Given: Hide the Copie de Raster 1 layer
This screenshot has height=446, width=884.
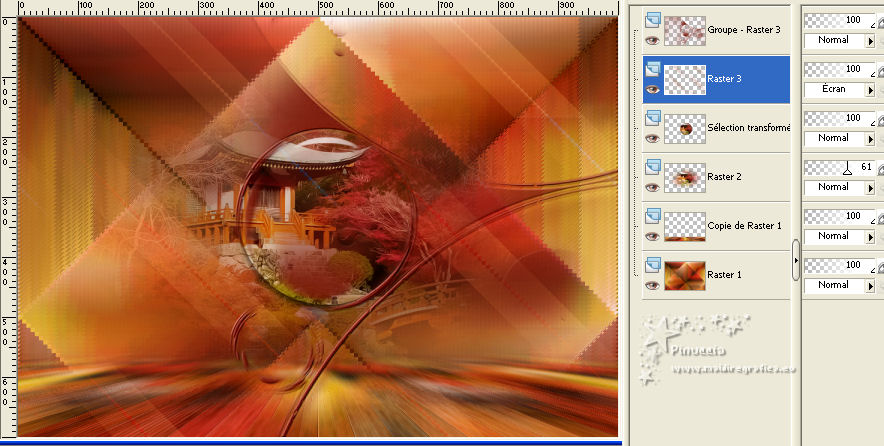Looking at the screenshot, I should 652,237.
